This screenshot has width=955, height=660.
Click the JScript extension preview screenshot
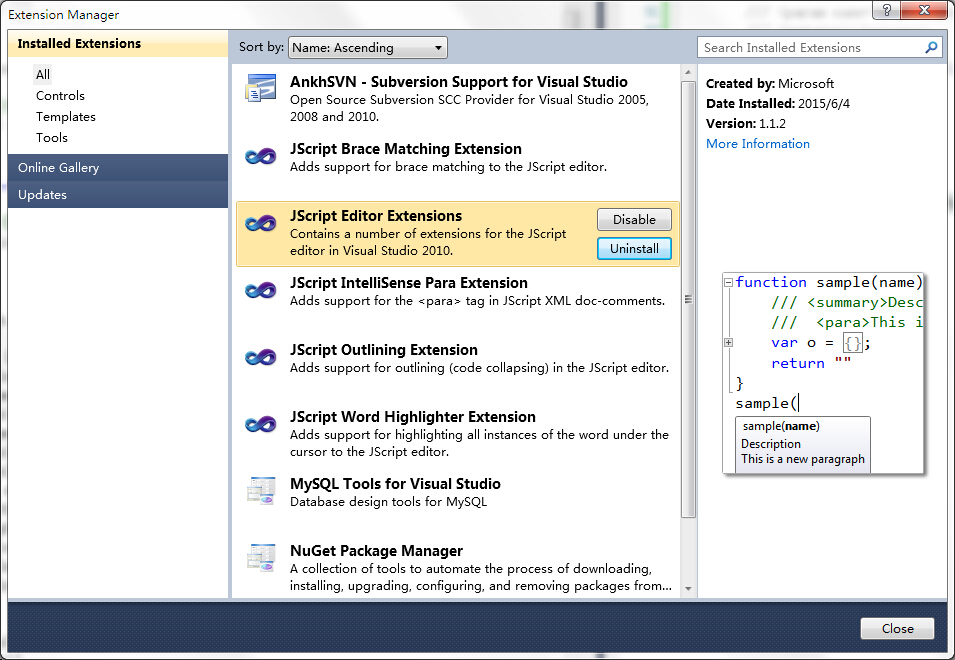[x=823, y=373]
